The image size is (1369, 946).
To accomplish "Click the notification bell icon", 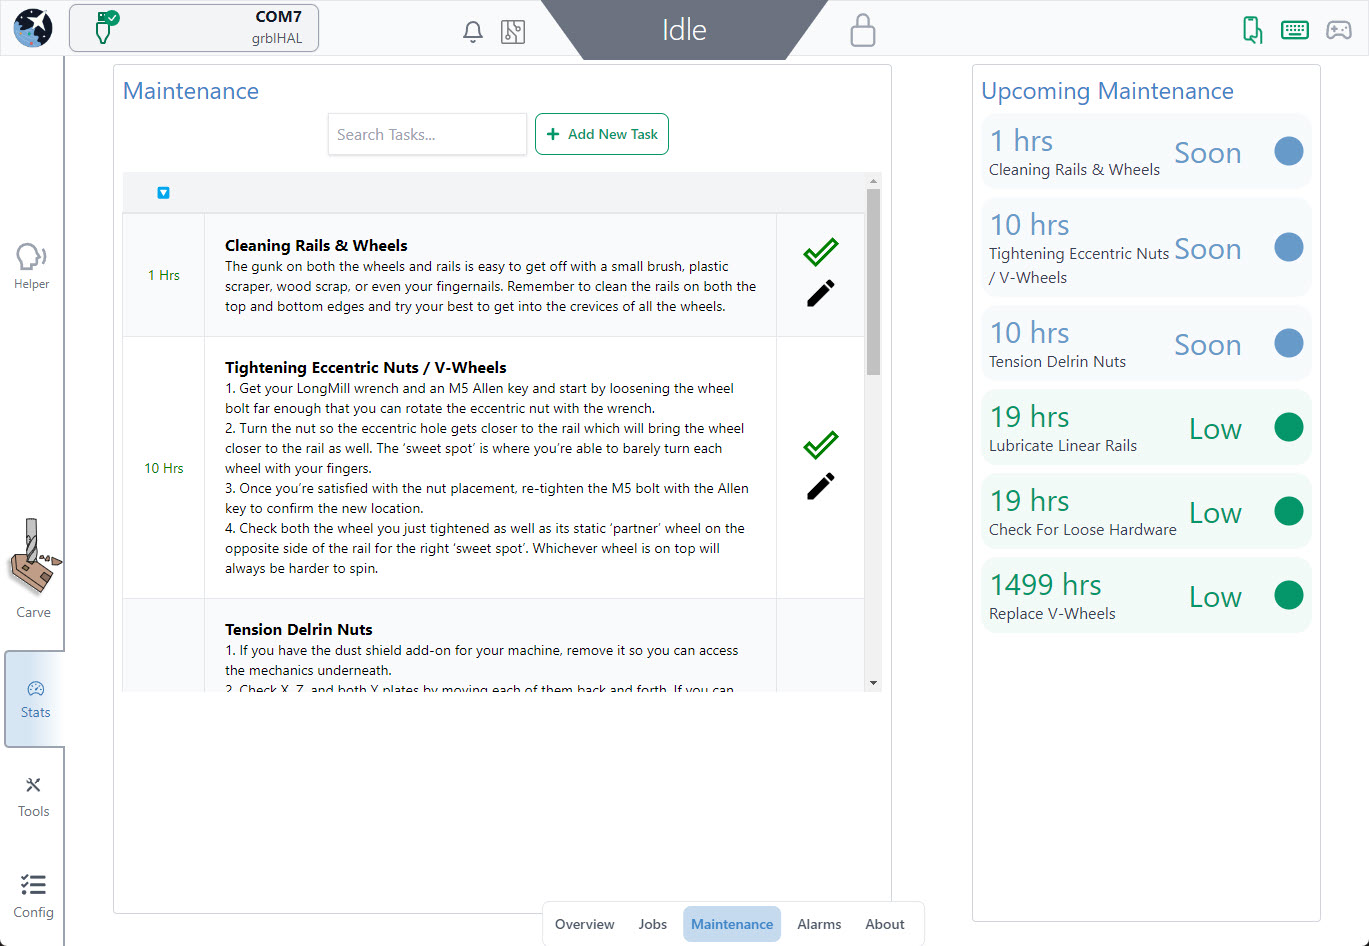I will tap(473, 31).
